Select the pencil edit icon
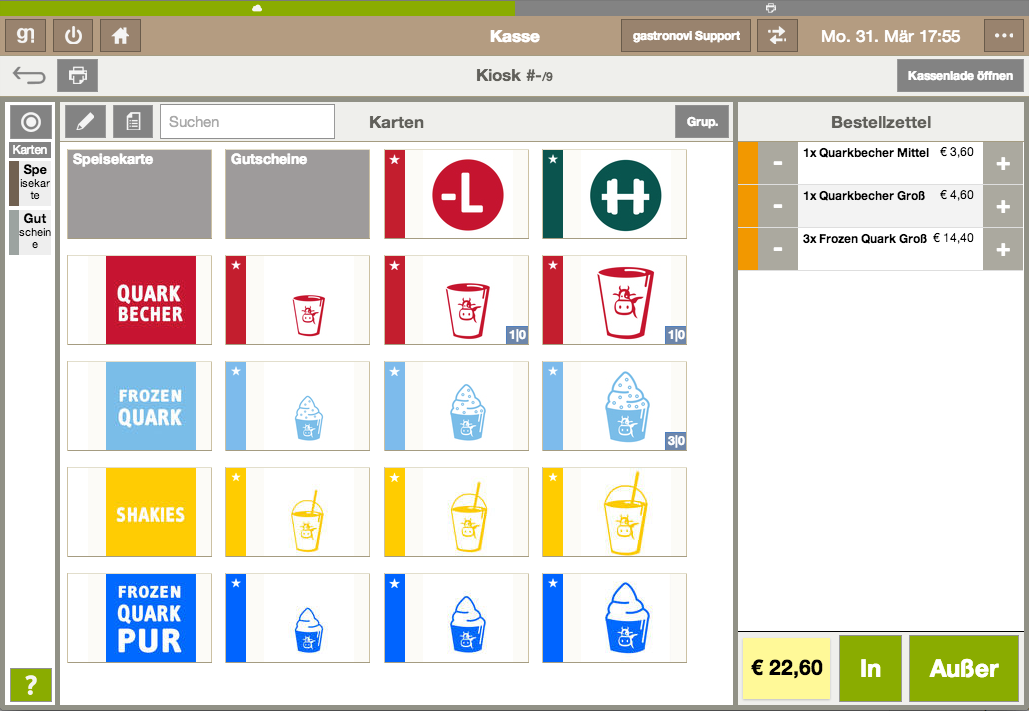This screenshot has width=1029, height=711. point(85,121)
